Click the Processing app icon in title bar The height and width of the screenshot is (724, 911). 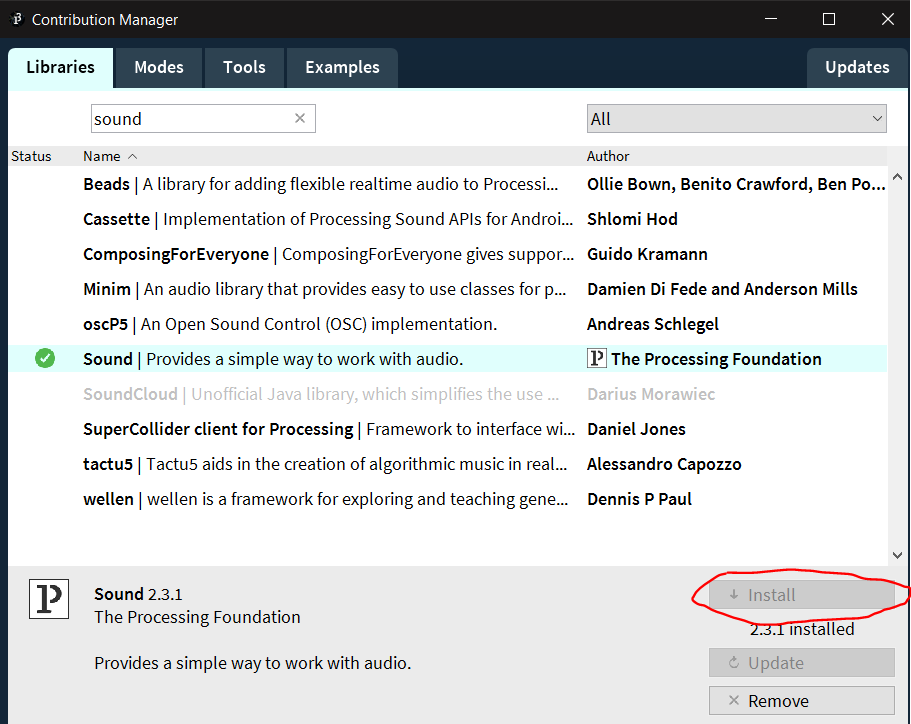17,19
